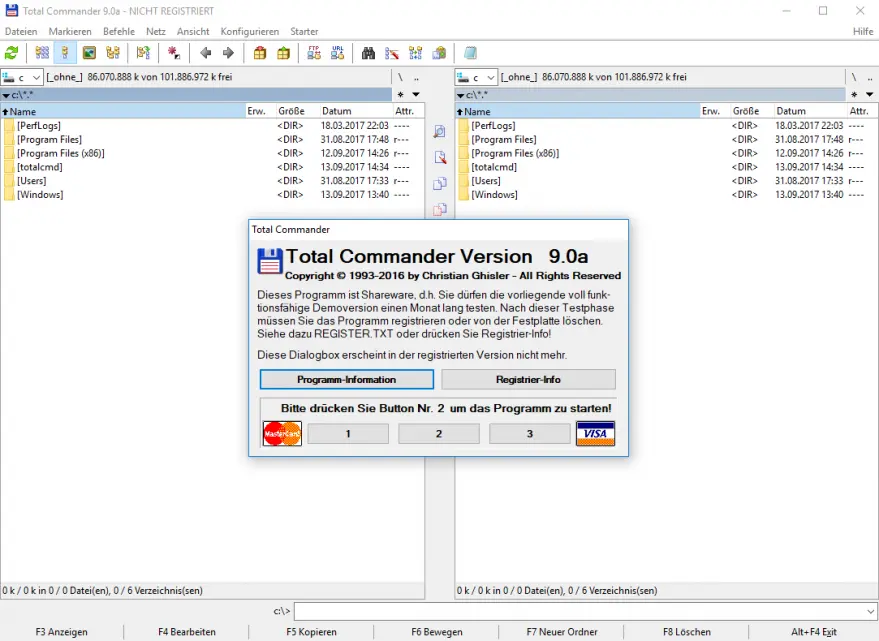The width and height of the screenshot is (879, 641).
Task: Click the F3 Anzeigen button
Action: pyautogui.click(x=62, y=632)
